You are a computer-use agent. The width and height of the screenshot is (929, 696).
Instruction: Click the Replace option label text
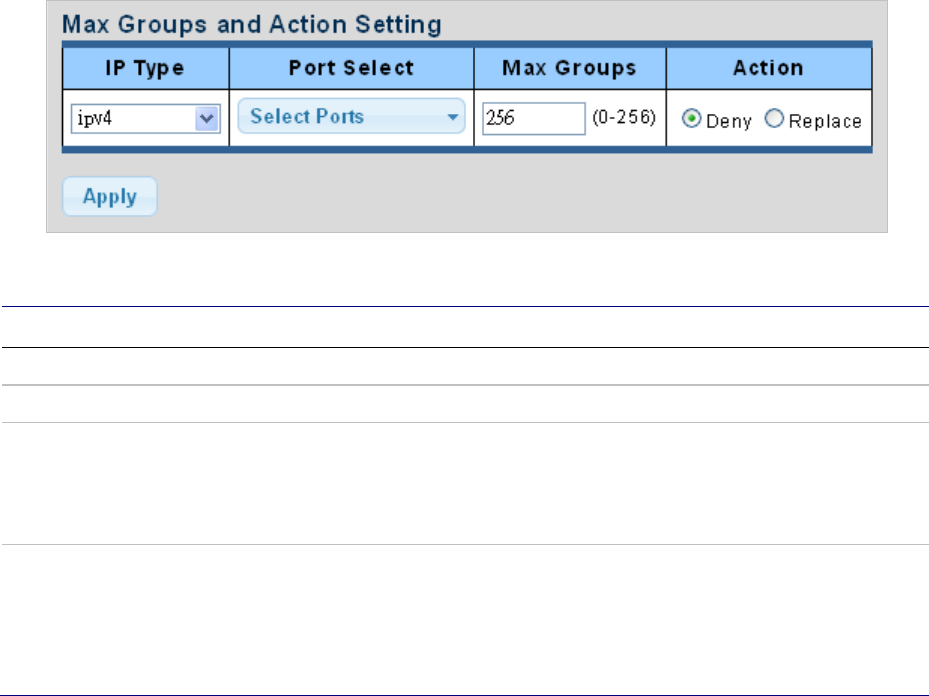(824, 120)
